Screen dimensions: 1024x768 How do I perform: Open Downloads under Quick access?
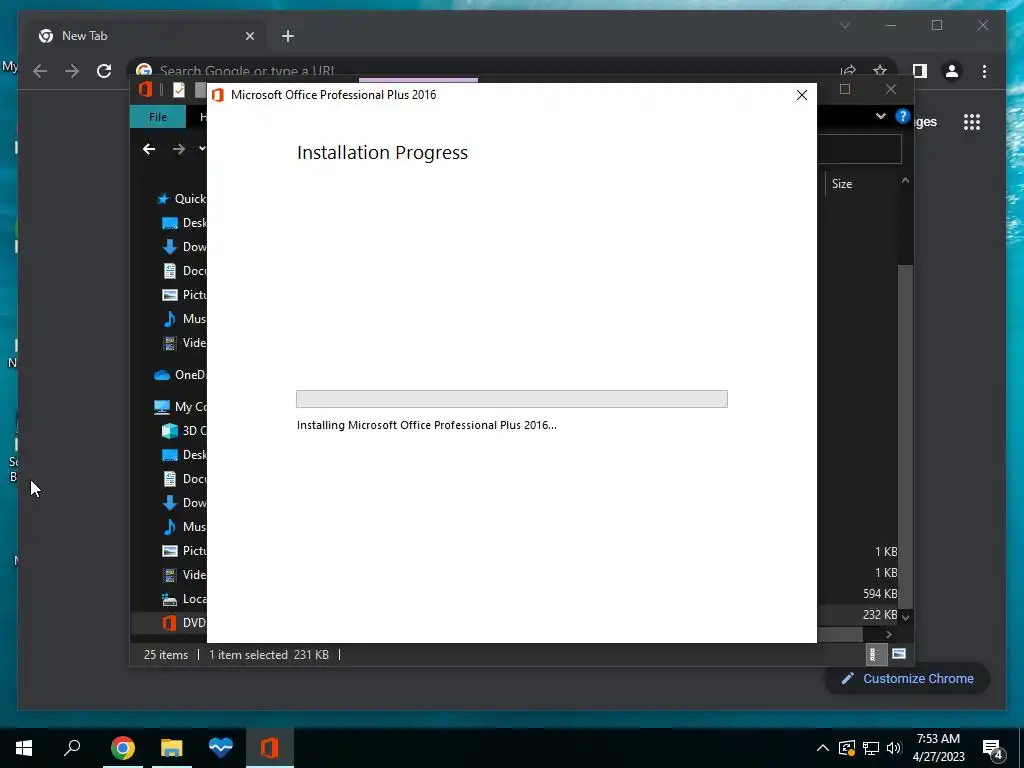coord(184,246)
